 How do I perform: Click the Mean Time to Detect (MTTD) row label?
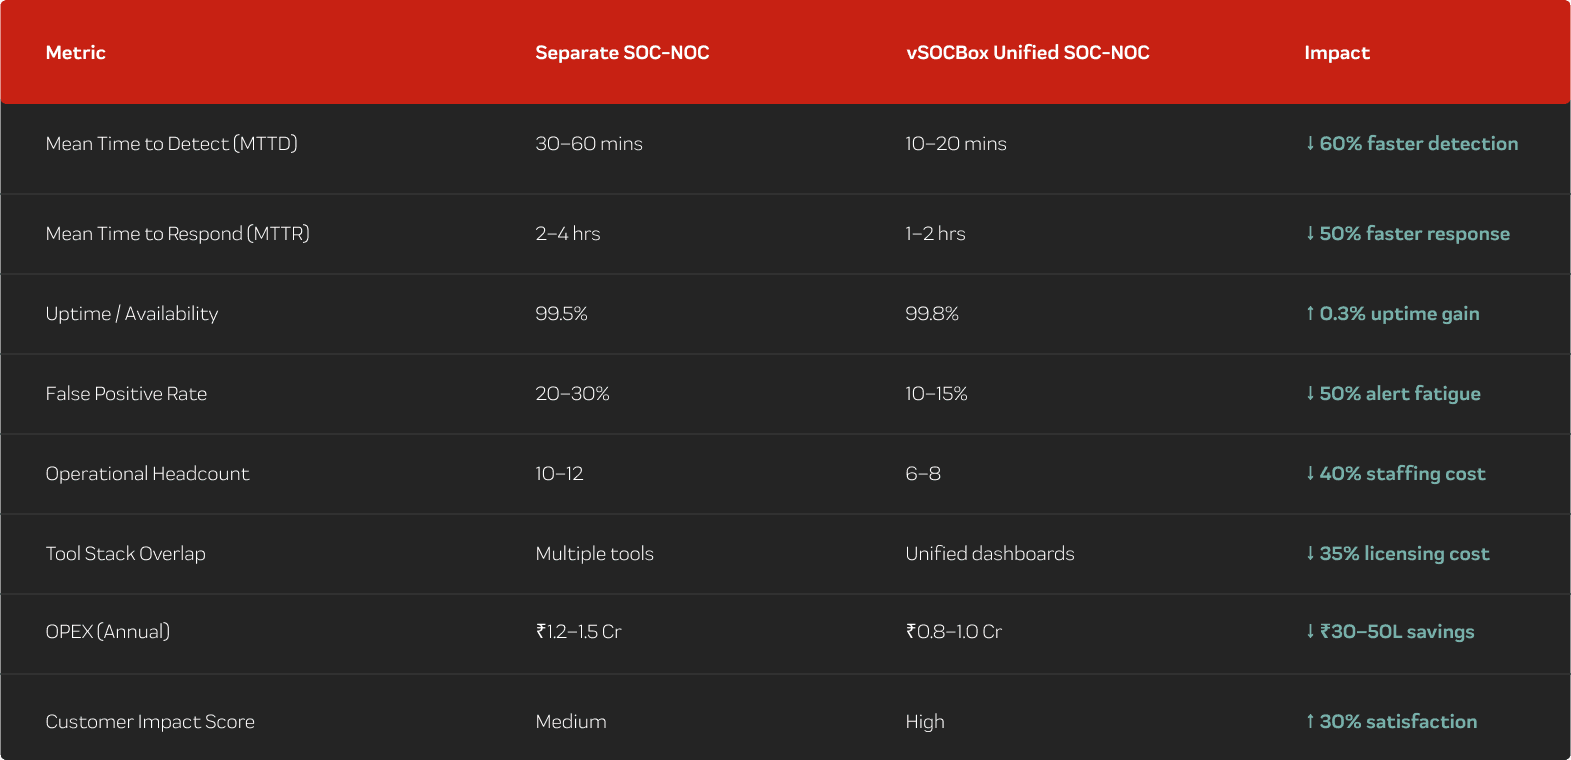point(172,143)
